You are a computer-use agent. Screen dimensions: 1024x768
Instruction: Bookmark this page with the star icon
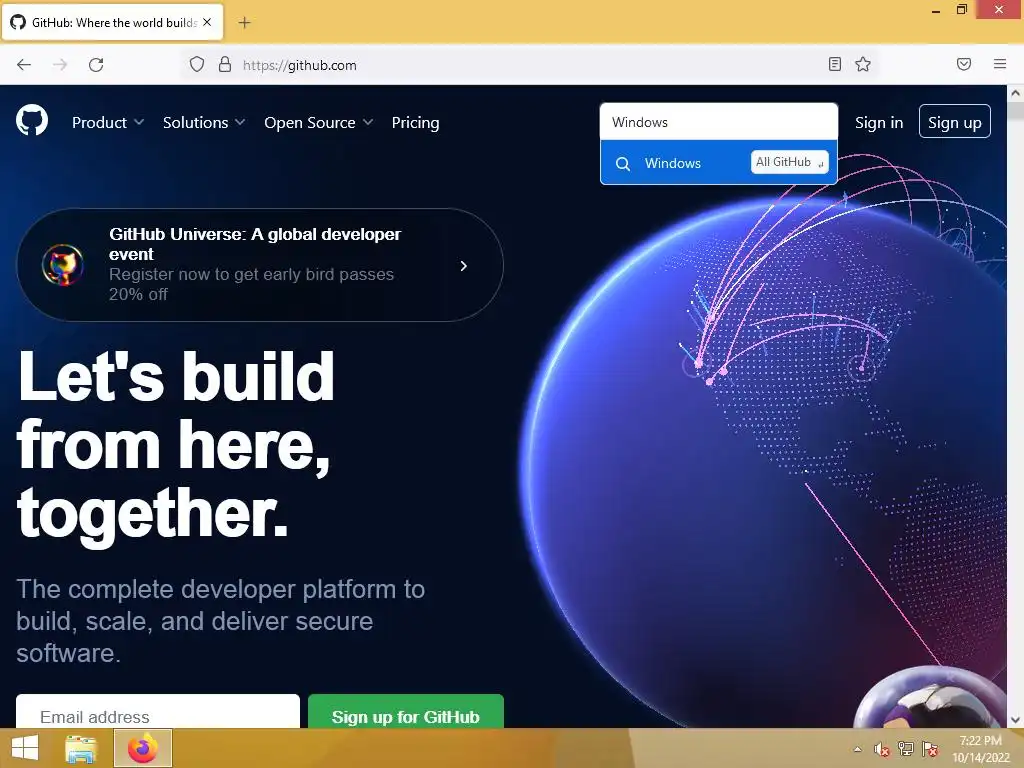tap(863, 64)
